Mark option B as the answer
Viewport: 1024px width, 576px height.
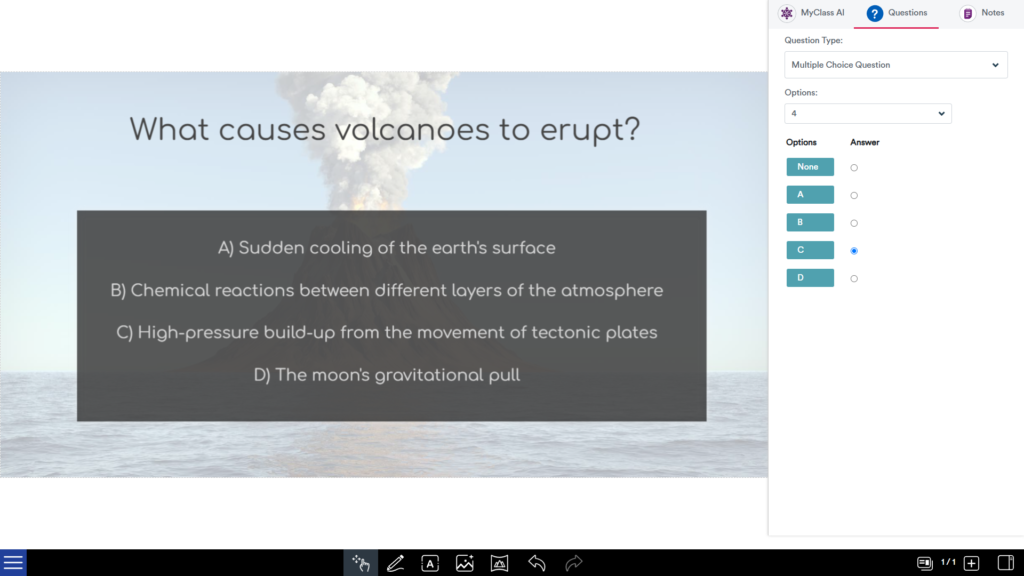click(x=854, y=223)
